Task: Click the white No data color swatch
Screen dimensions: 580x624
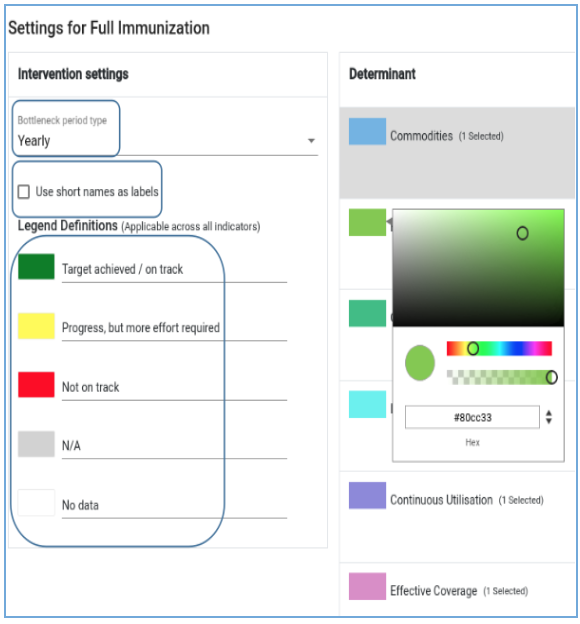Action: pos(36,503)
